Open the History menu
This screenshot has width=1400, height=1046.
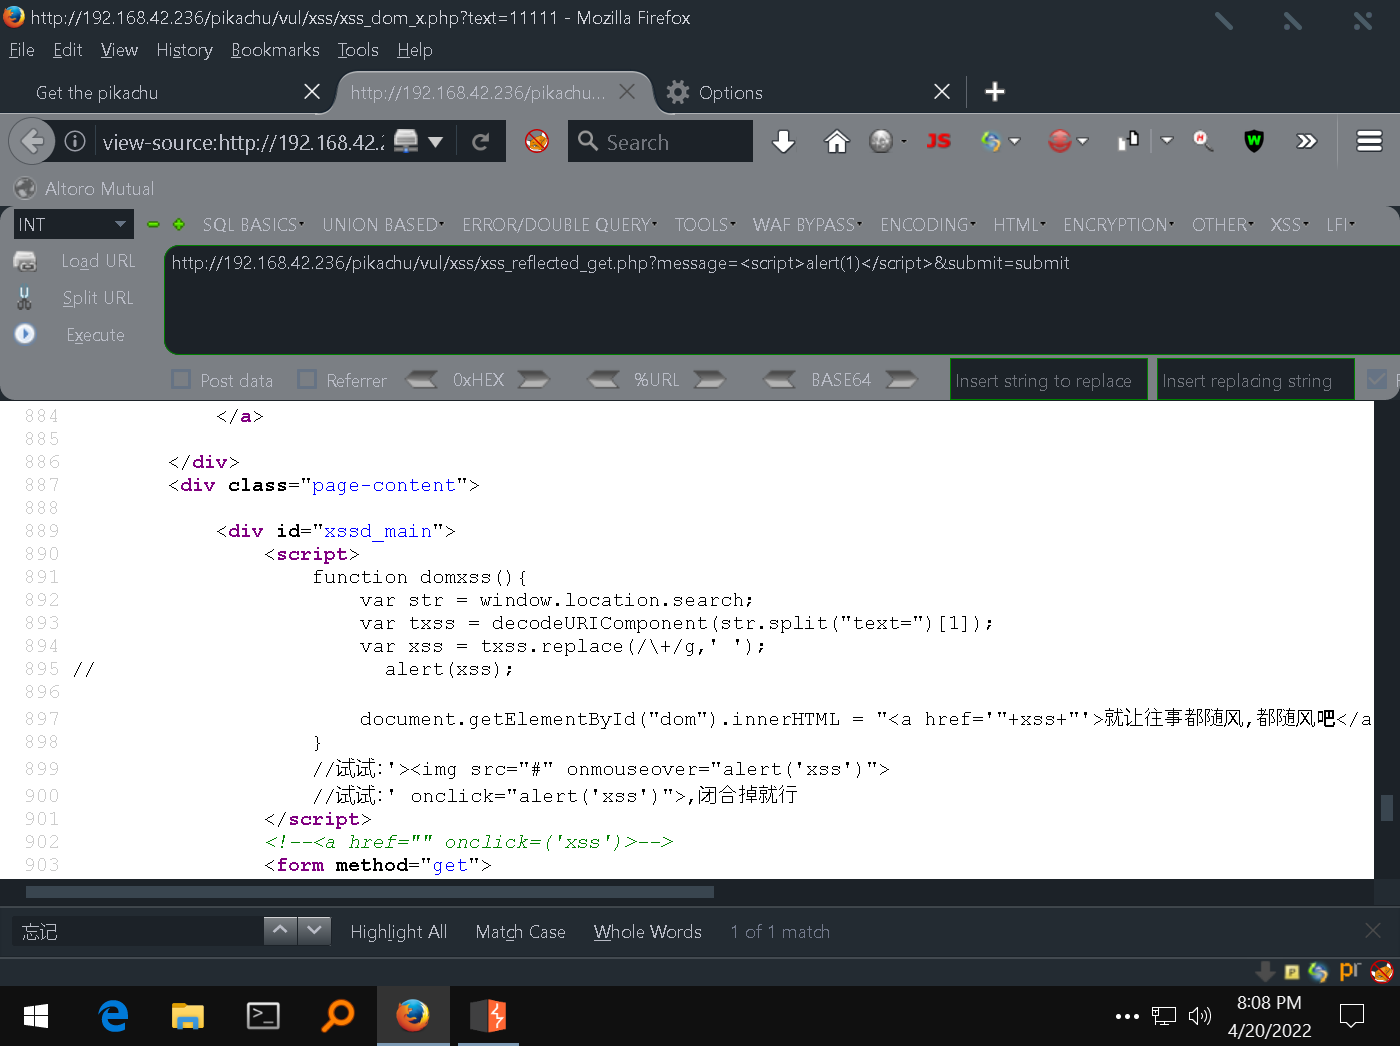click(x=184, y=50)
